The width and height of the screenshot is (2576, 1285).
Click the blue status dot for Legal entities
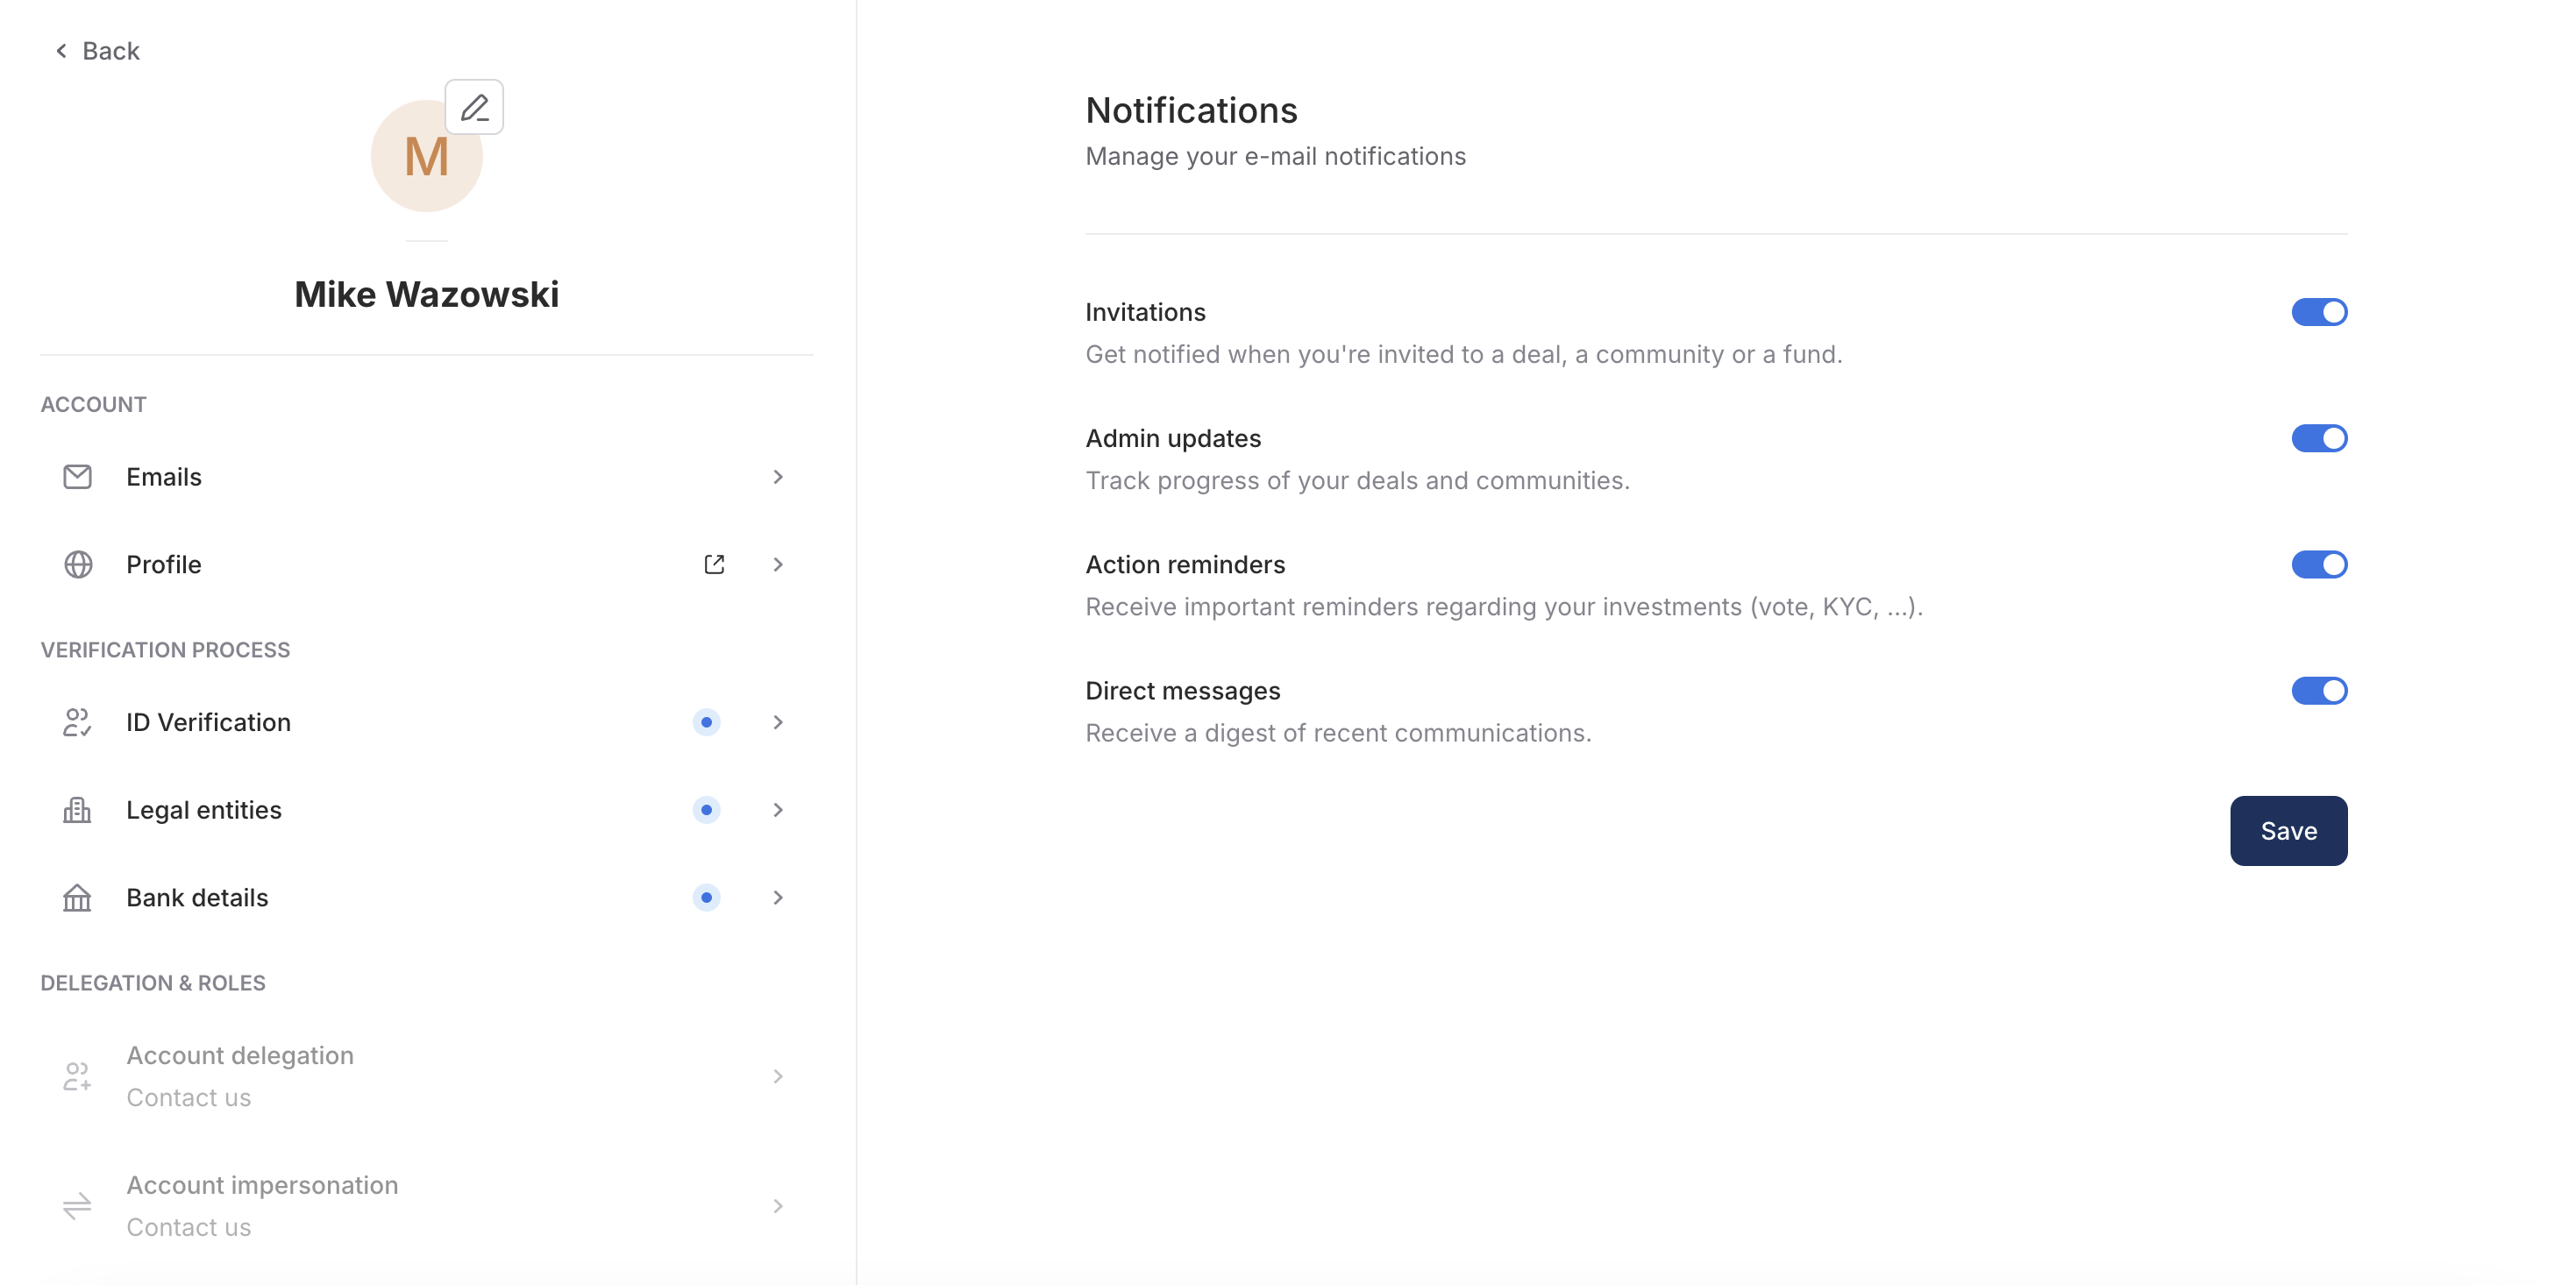point(706,810)
